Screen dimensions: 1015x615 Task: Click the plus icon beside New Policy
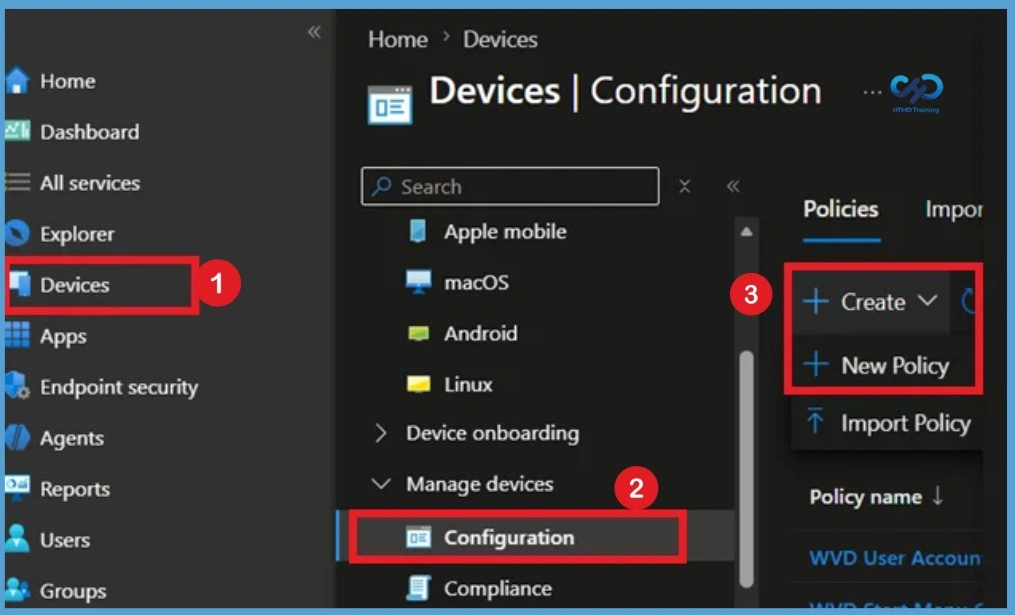815,364
